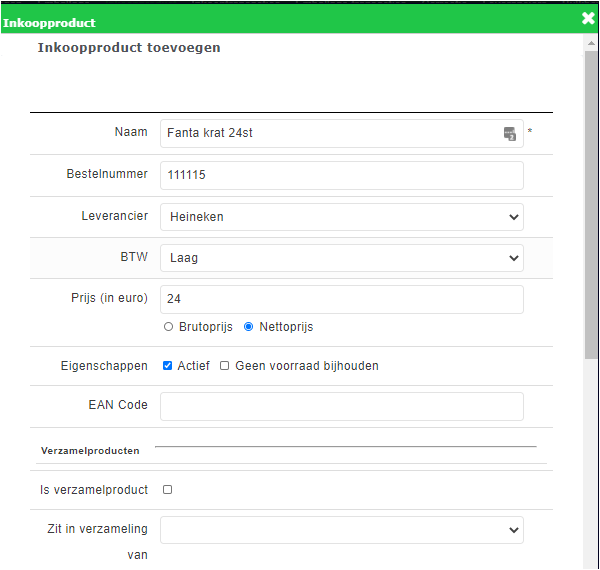Close the Inkoopproduct dialog with the X
Viewport: 600px width, 570px height.
point(588,18)
